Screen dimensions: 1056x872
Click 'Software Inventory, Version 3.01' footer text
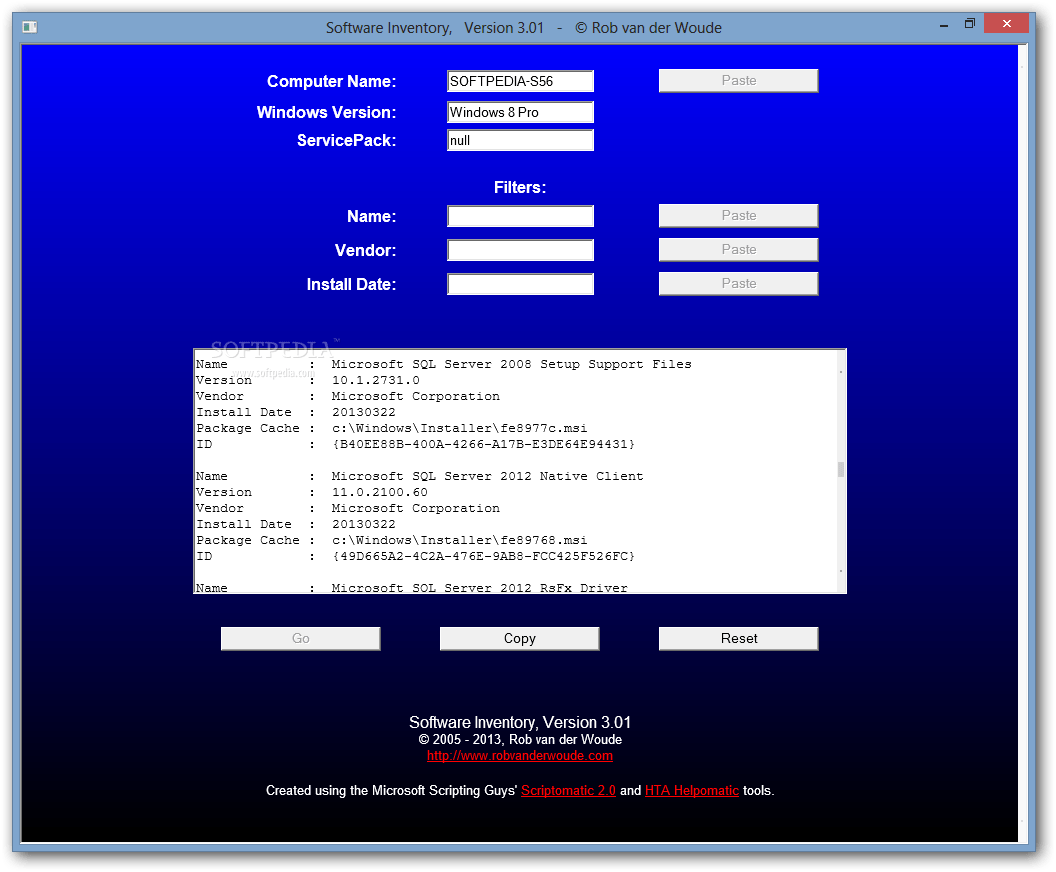(520, 723)
